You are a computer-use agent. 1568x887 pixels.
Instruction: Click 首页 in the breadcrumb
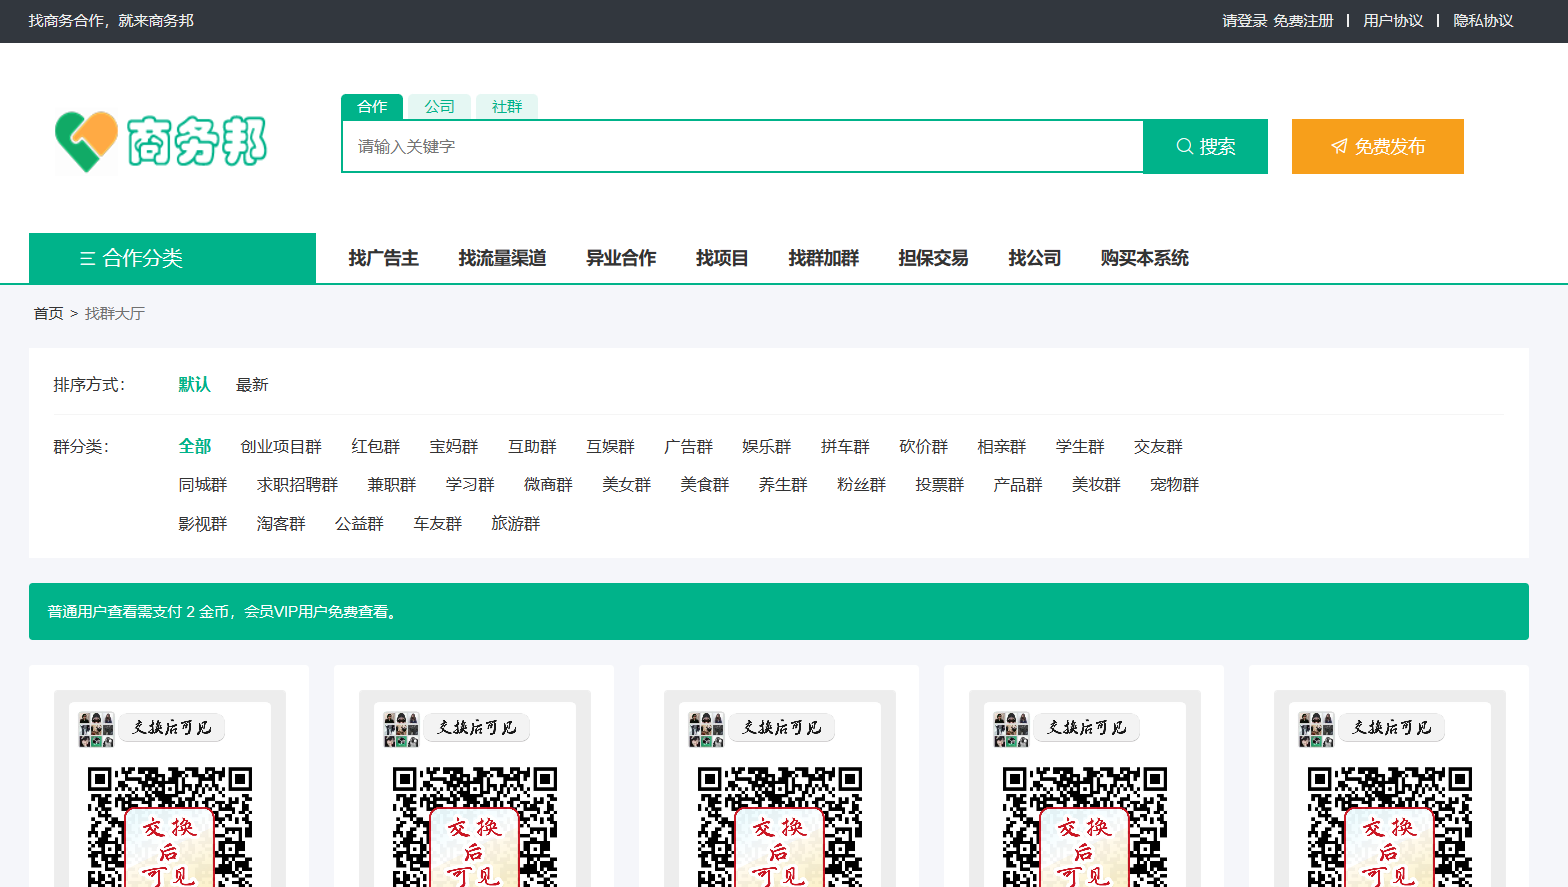[48, 314]
